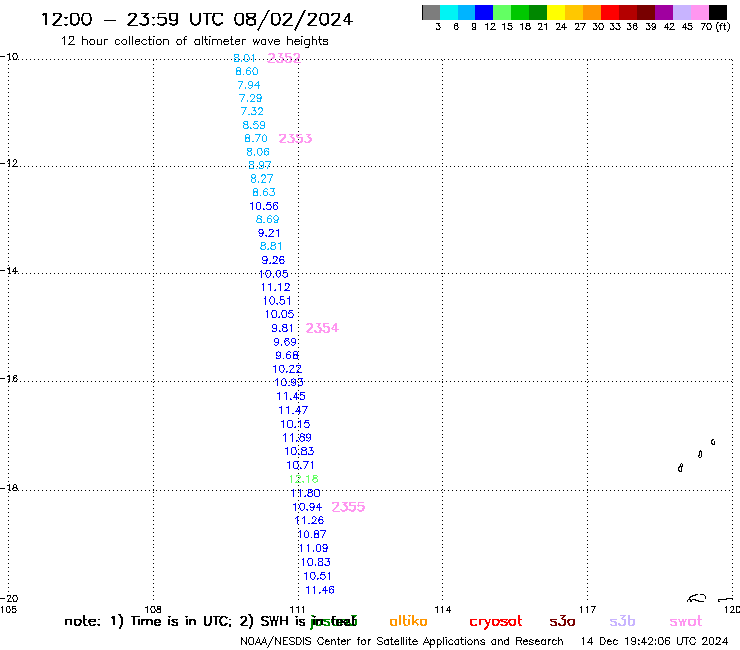
Task: Click the pink 2355 pass label
Action: click(x=348, y=506)
